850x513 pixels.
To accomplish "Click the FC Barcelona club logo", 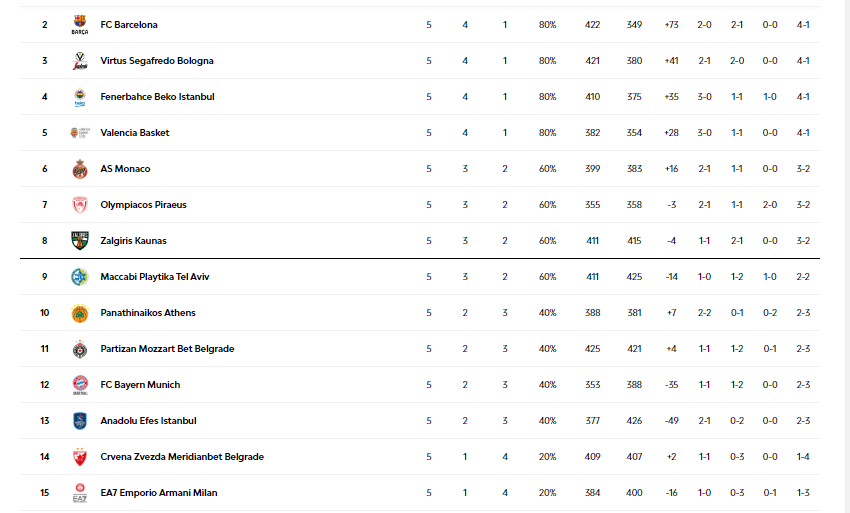I will click(x=80, y=25).
